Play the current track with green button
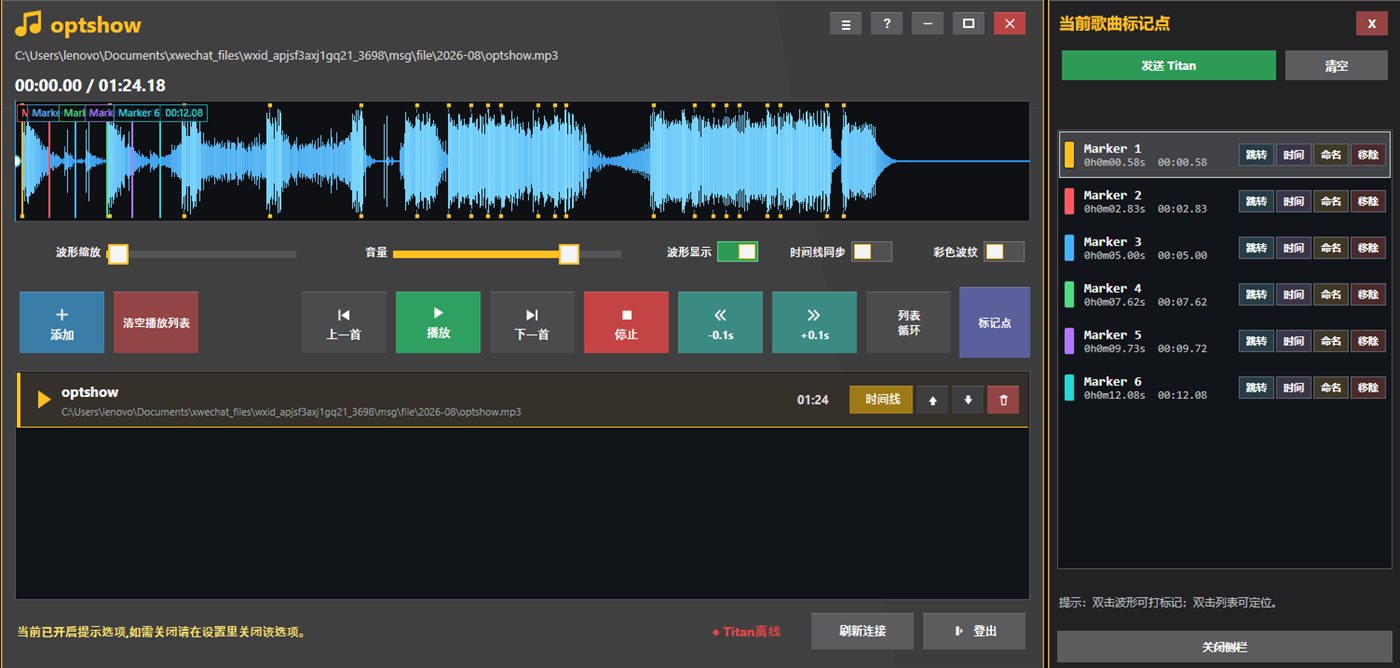 (438, 322)
